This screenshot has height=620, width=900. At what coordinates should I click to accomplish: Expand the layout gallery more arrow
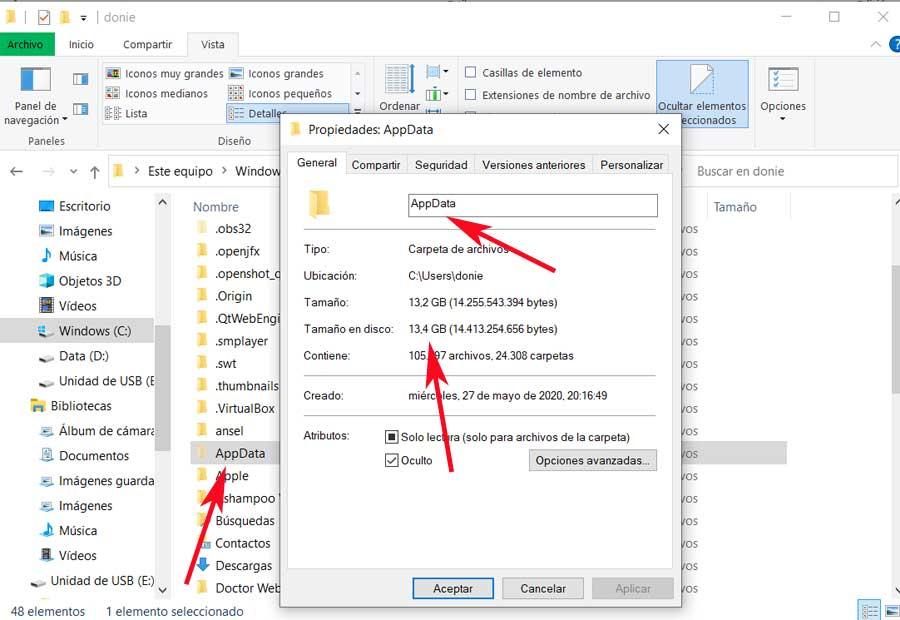pyautogui.click(x=357, y=111)
